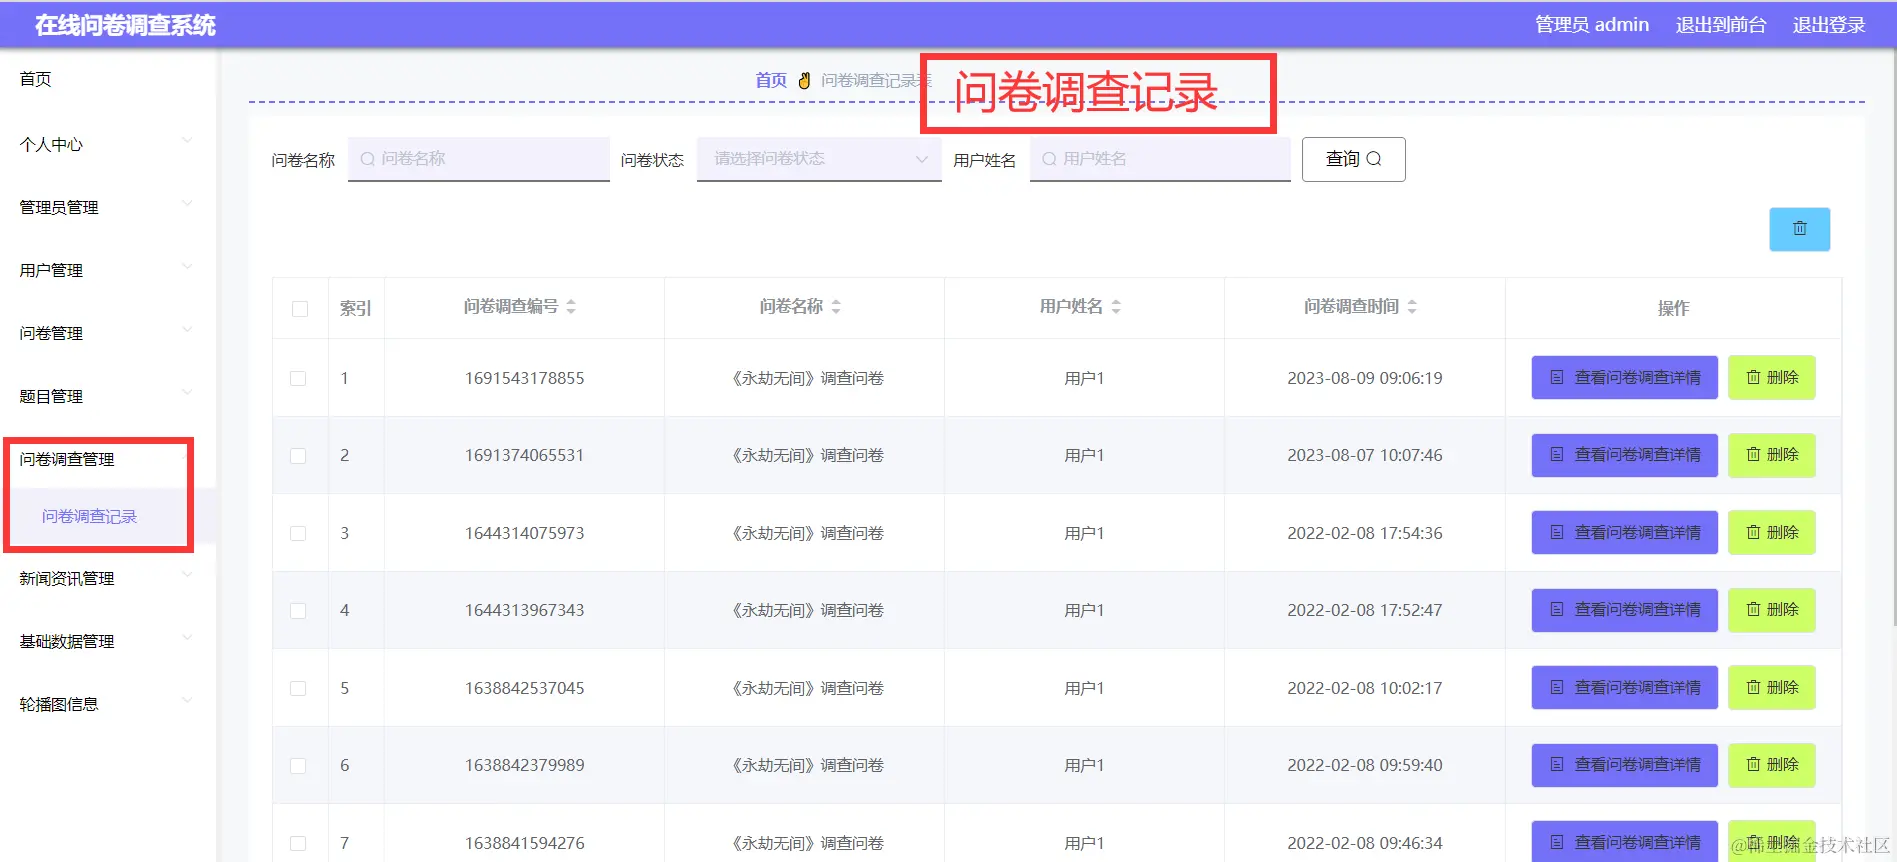Sort by 用户姓名 column arrows
Image resolution: width=1897 pixels, height=862 pixels.
1116,307
